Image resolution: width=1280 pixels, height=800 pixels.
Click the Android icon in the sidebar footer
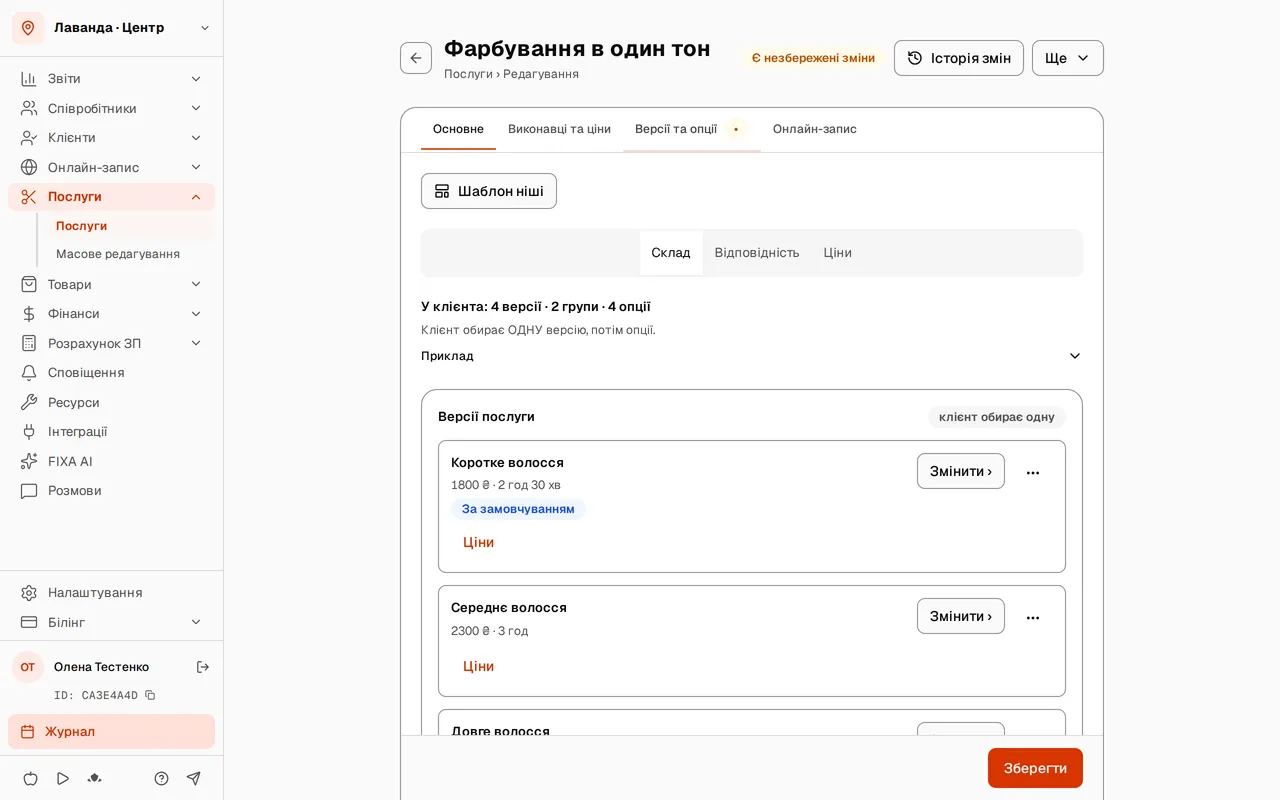(95, 778)
